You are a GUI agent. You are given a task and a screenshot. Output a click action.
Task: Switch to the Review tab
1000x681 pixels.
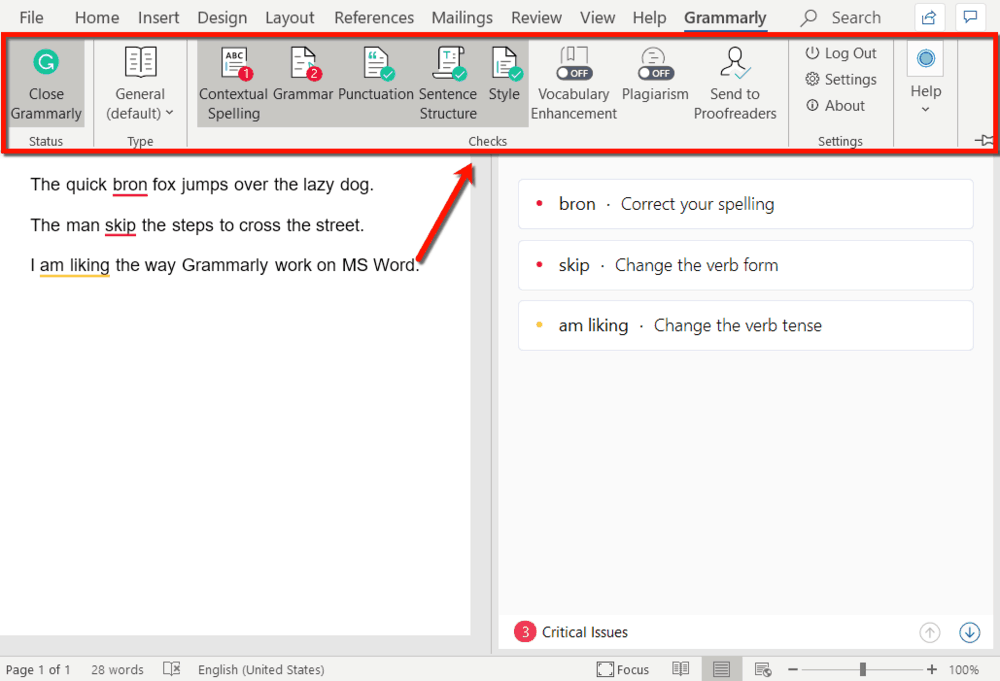(536, 18)
